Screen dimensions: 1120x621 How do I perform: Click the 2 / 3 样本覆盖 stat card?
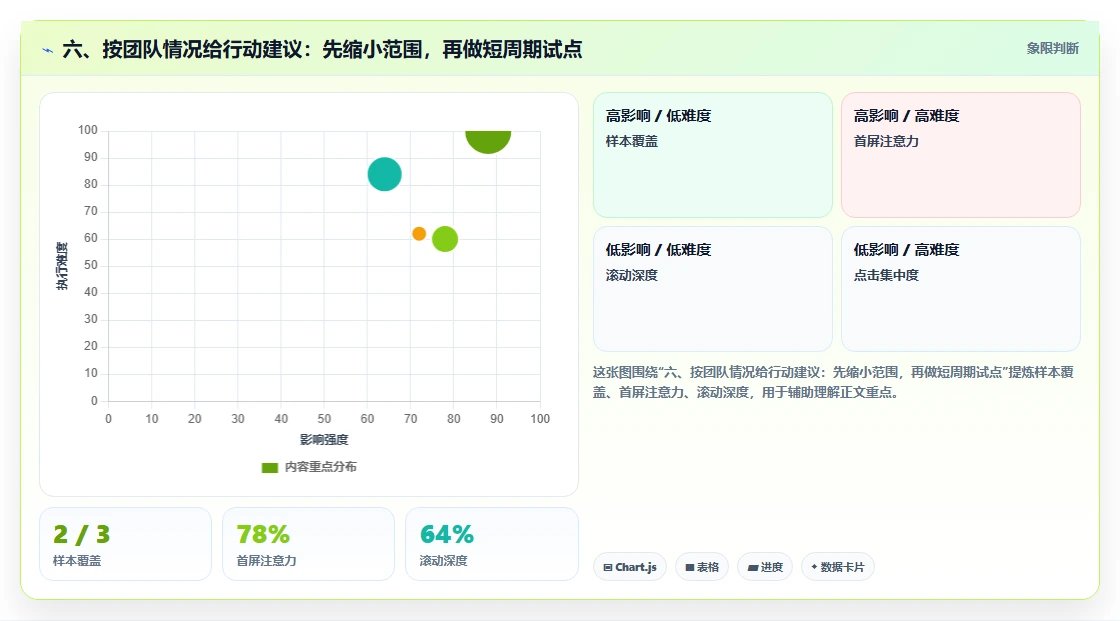(126, 544)
